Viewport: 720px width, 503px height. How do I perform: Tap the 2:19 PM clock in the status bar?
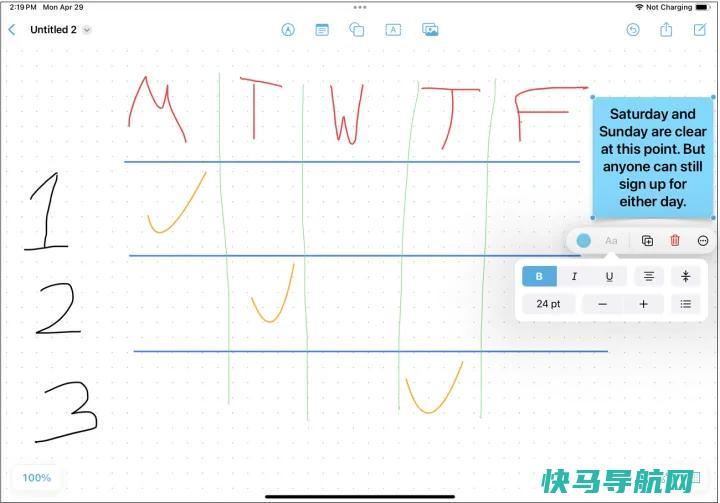[x=22, y=7]
